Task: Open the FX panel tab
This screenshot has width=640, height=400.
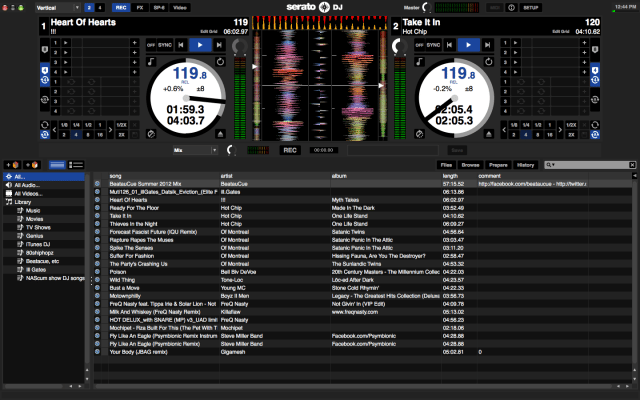Action: pos(140,7)
